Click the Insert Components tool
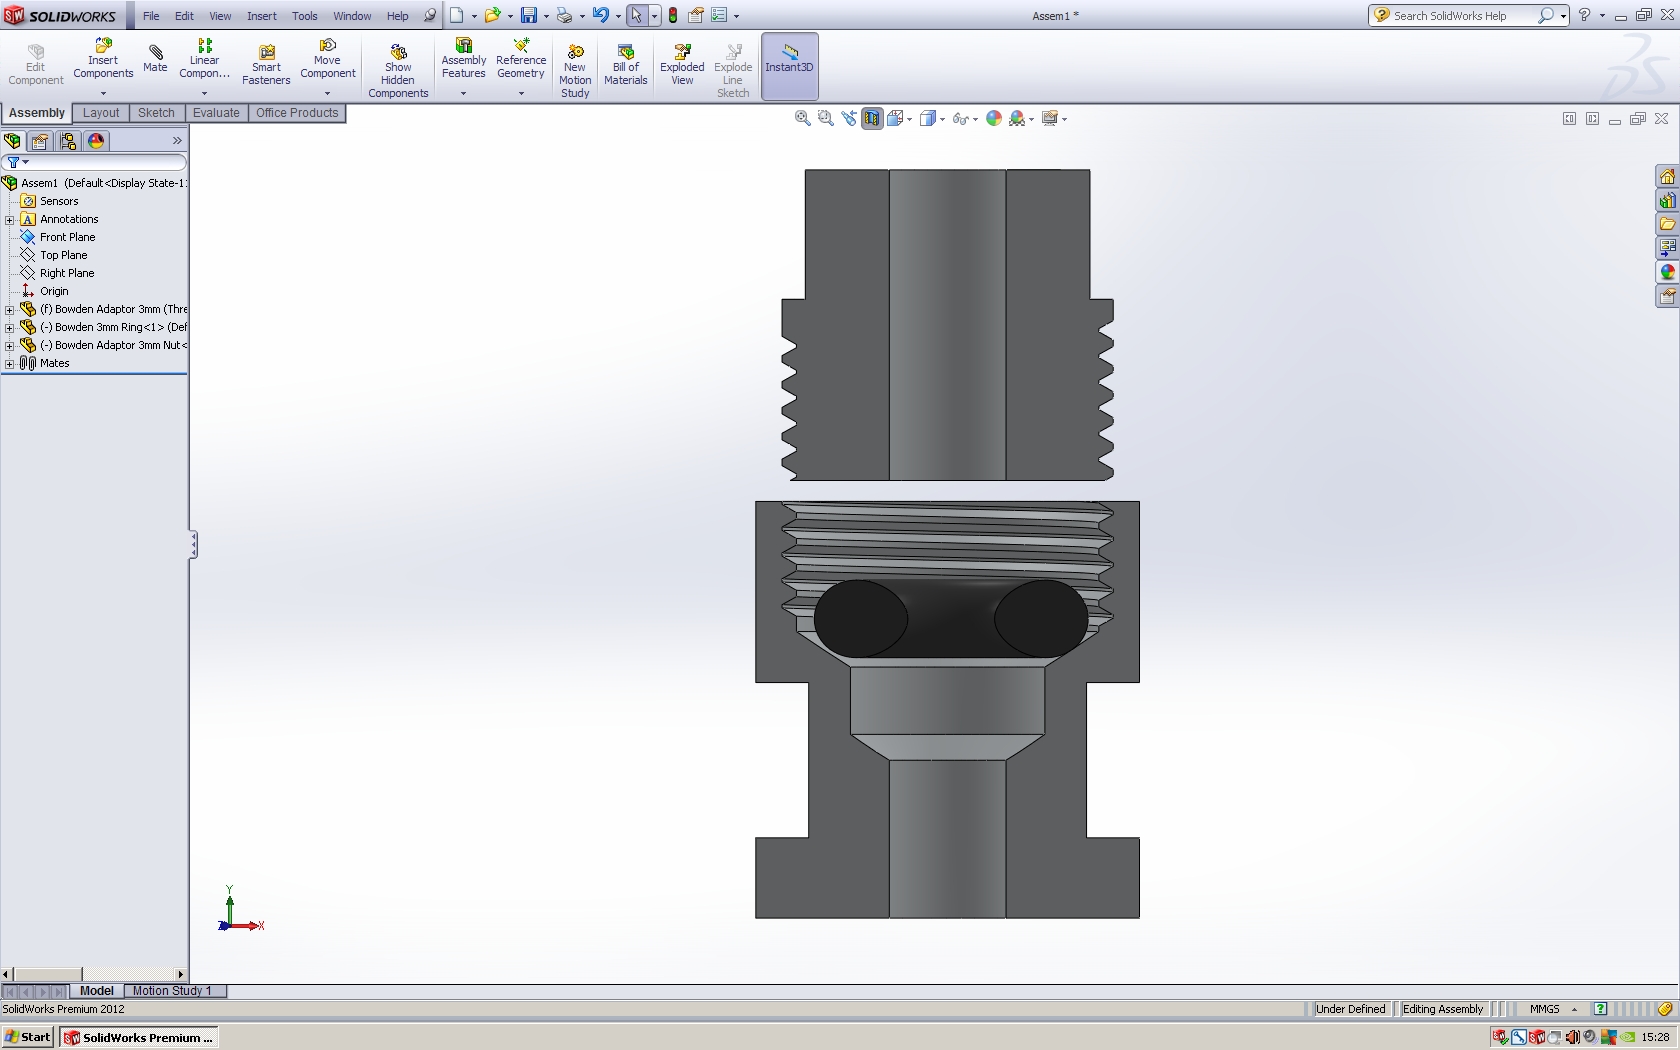The height and width of the screenshot is (1050, 1680). (103, 60)
